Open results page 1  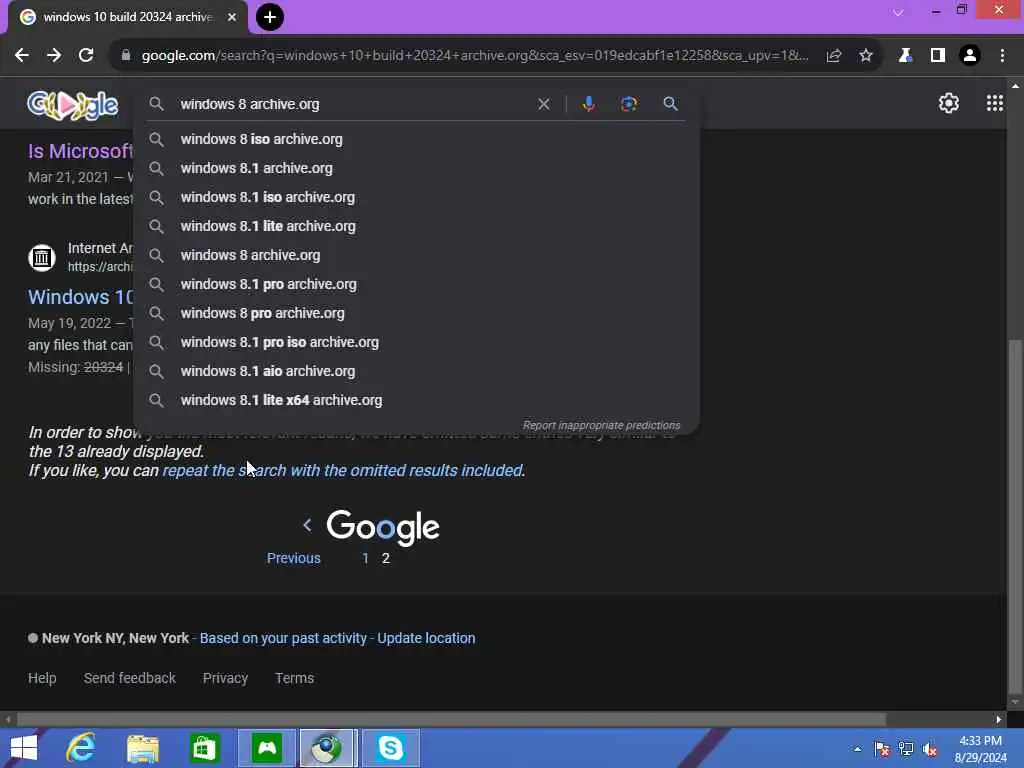click(x=366, y=558)
